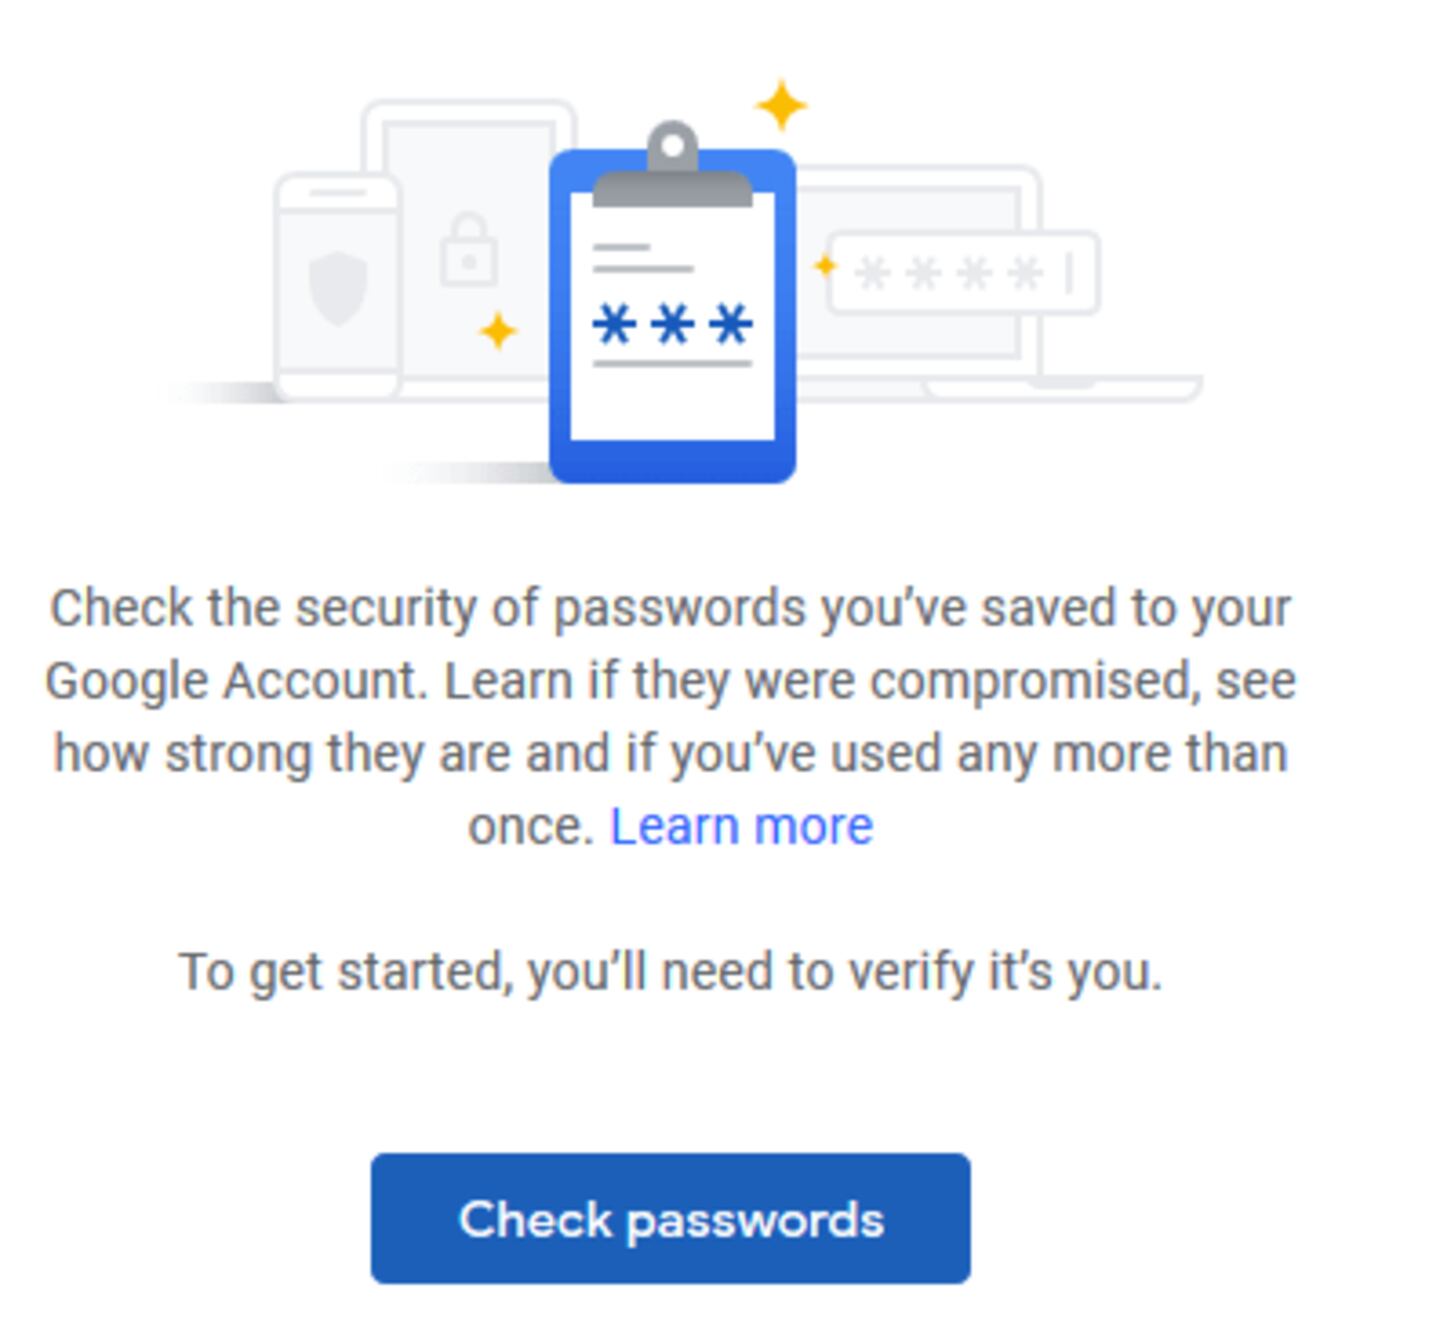Click the large yellow sparkle above the clipboard
Viewport: 1440px width, 1335px height.
coord(781,105)
